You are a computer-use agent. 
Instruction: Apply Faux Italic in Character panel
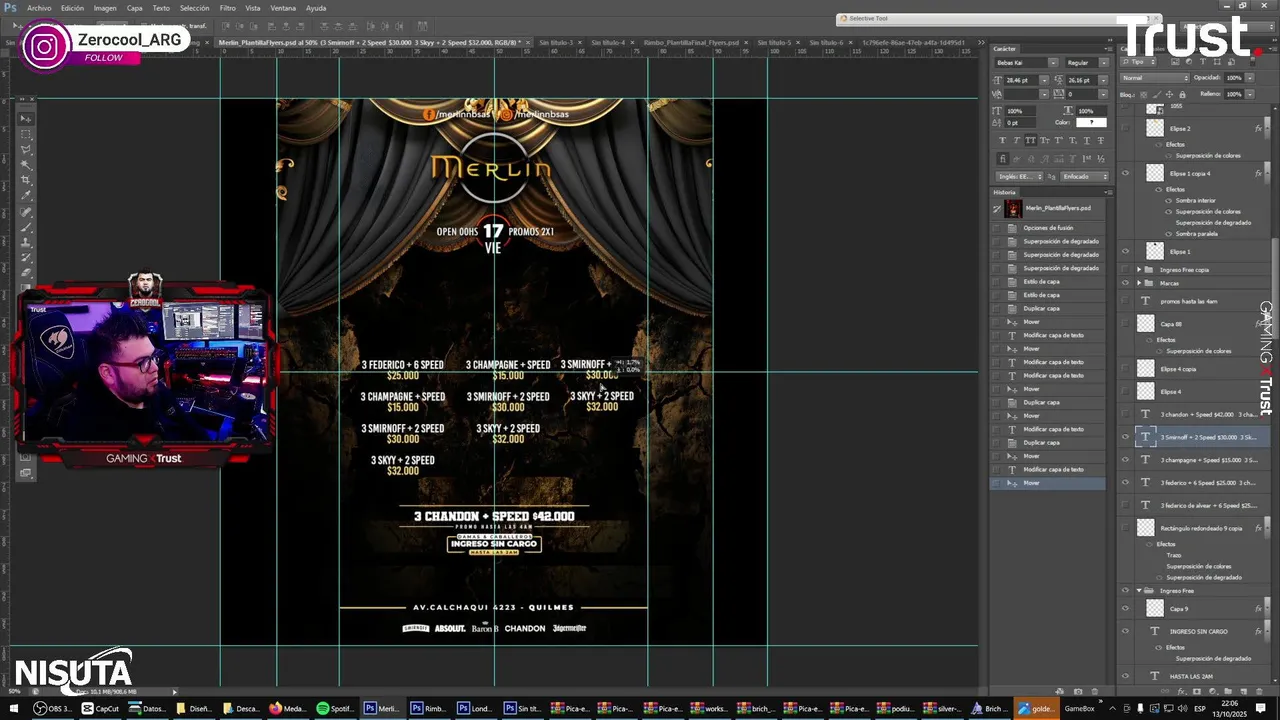point(1017,140)
